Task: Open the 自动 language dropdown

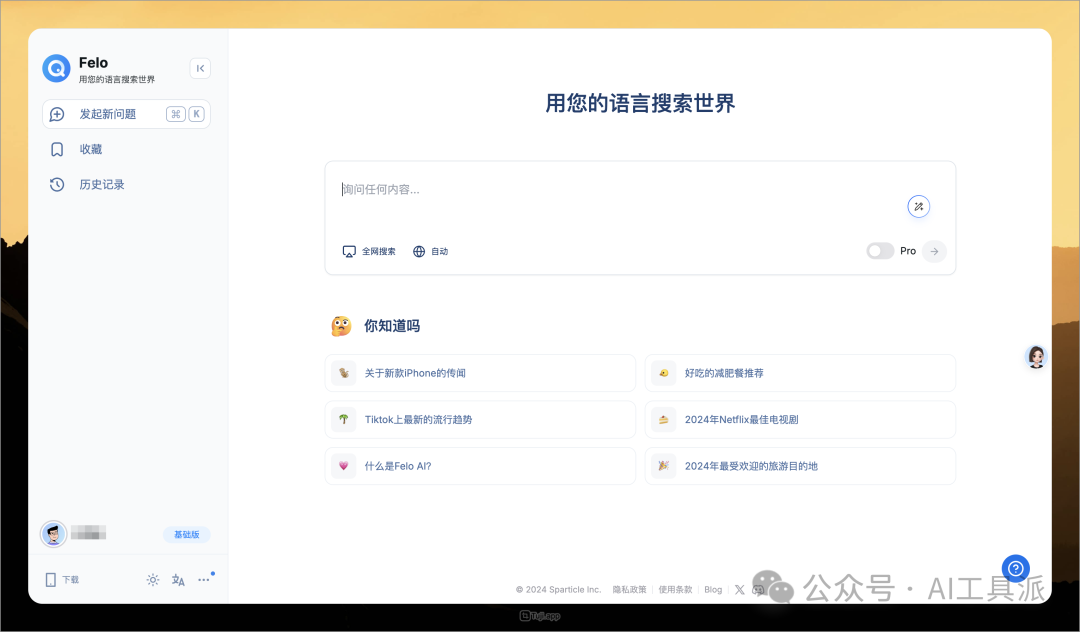Action: click(430, 251)
